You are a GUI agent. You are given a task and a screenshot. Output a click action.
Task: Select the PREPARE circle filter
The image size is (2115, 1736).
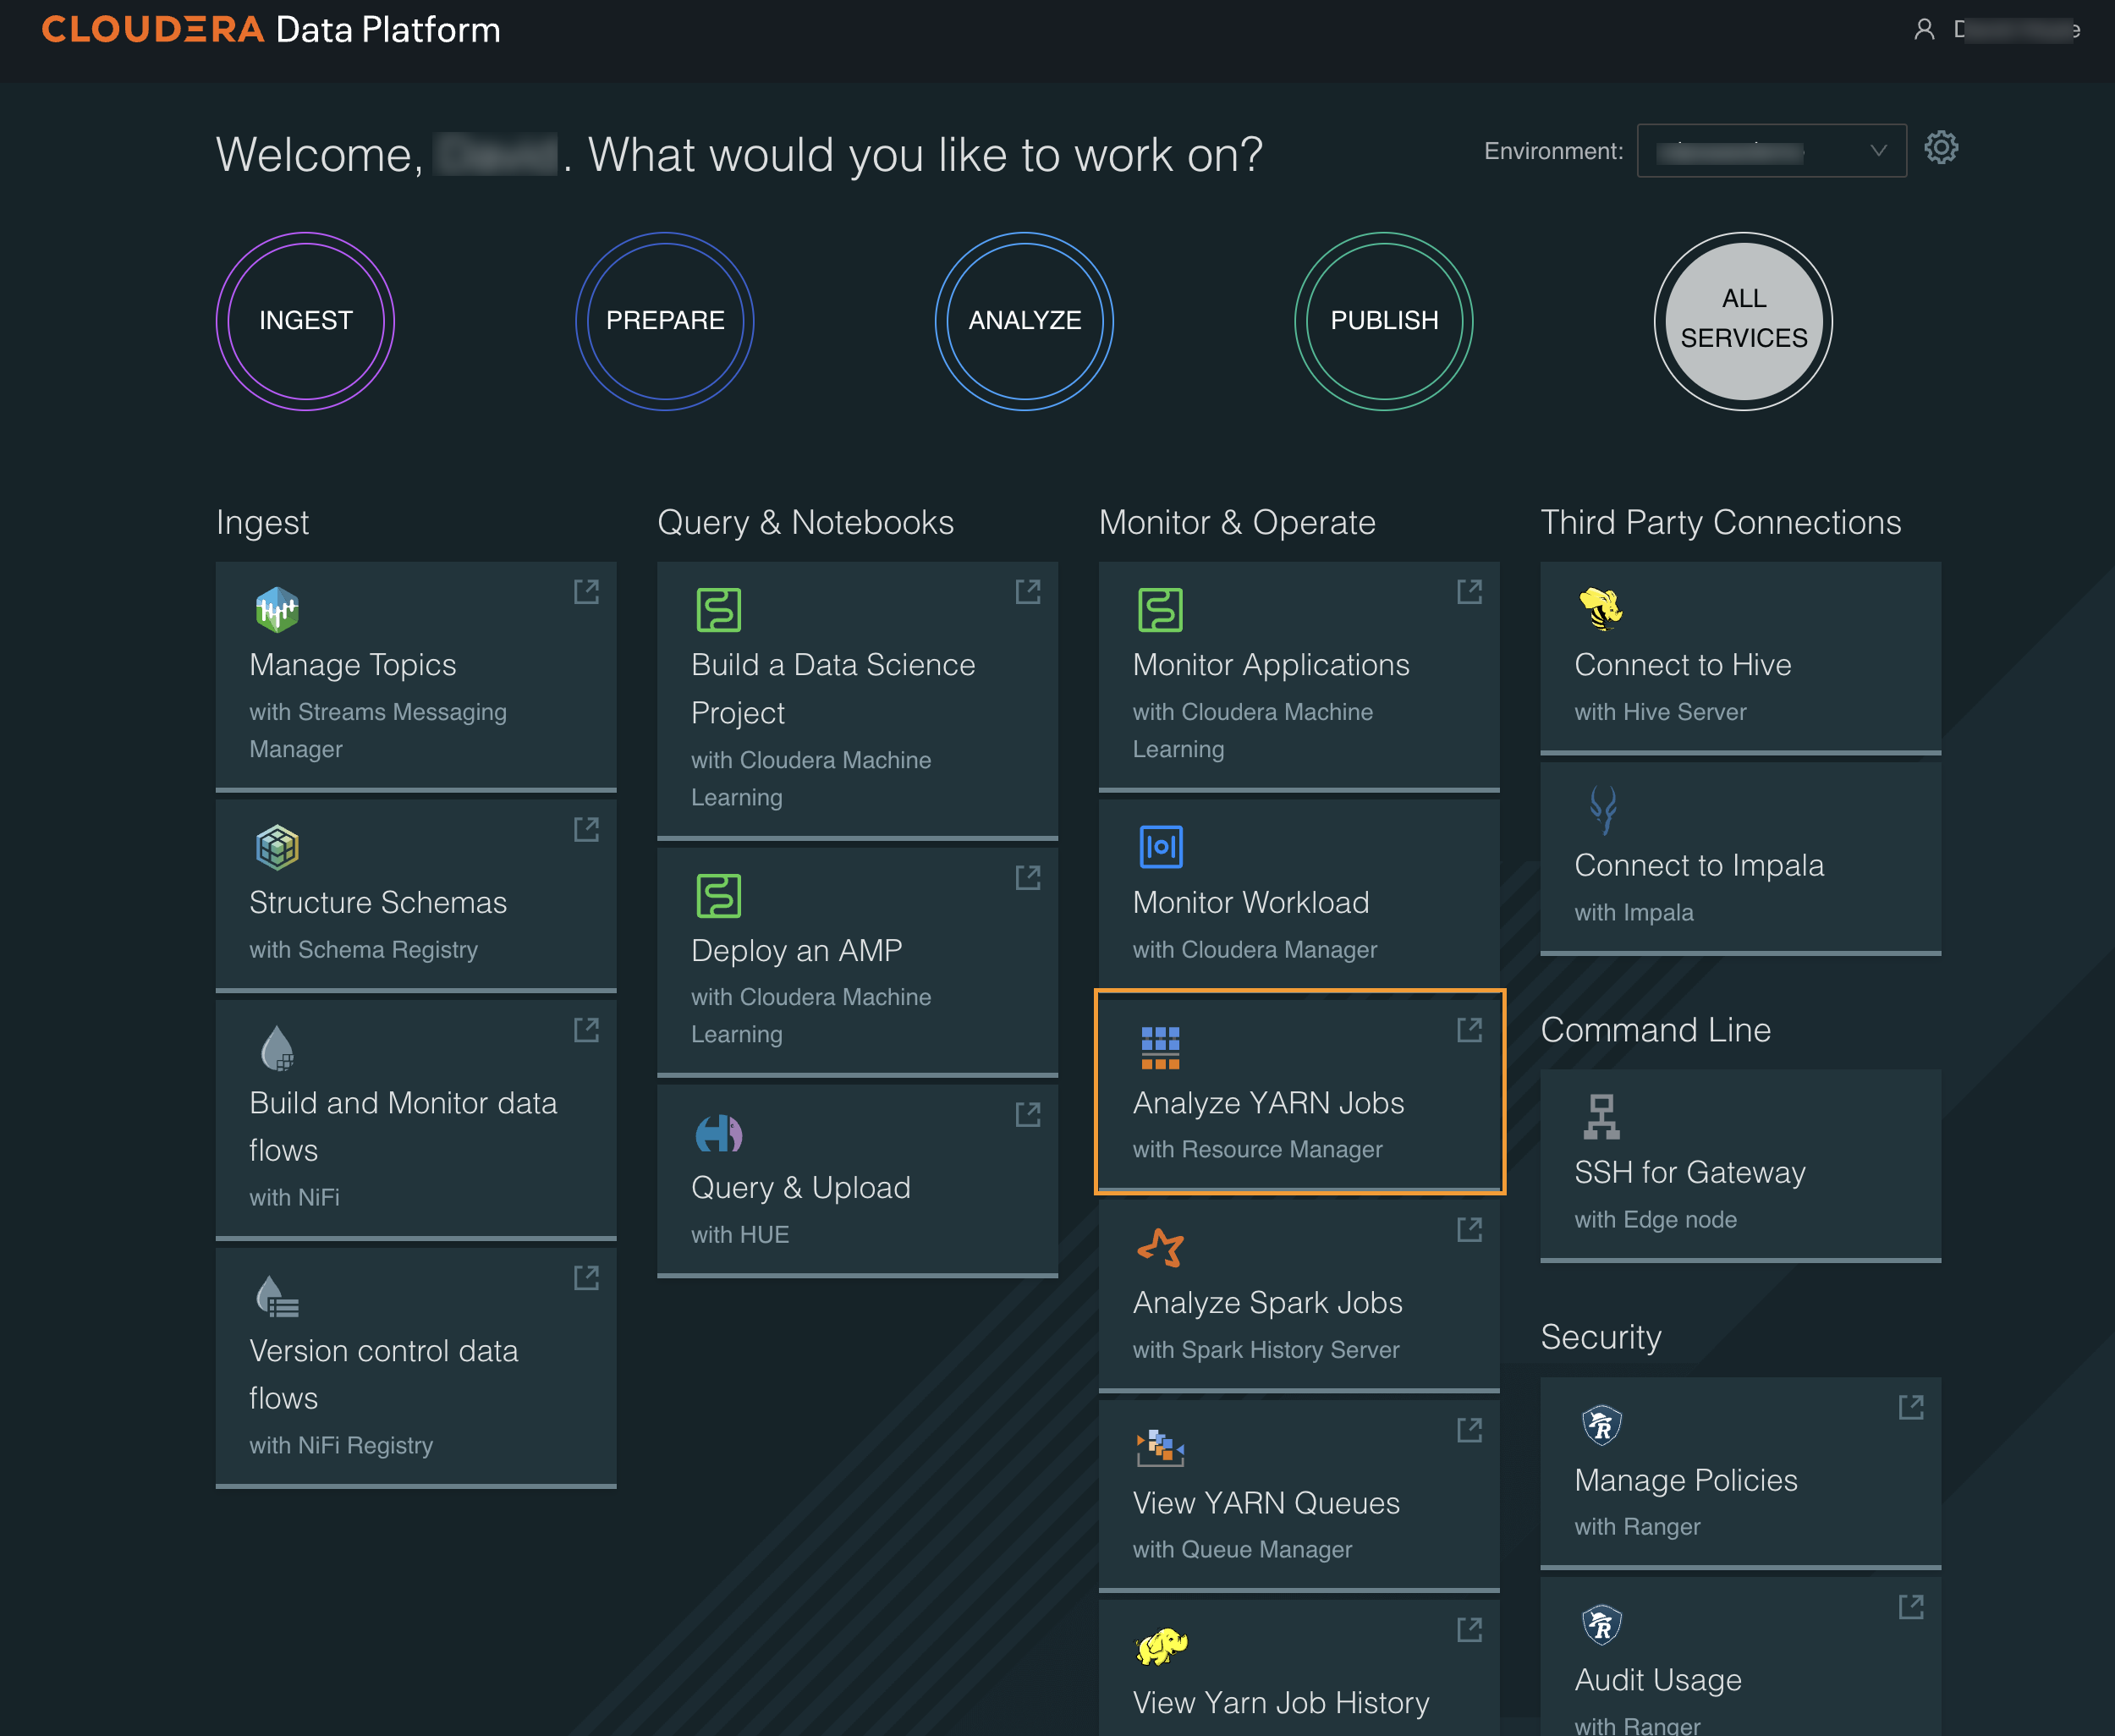click(x=665, y=321)
